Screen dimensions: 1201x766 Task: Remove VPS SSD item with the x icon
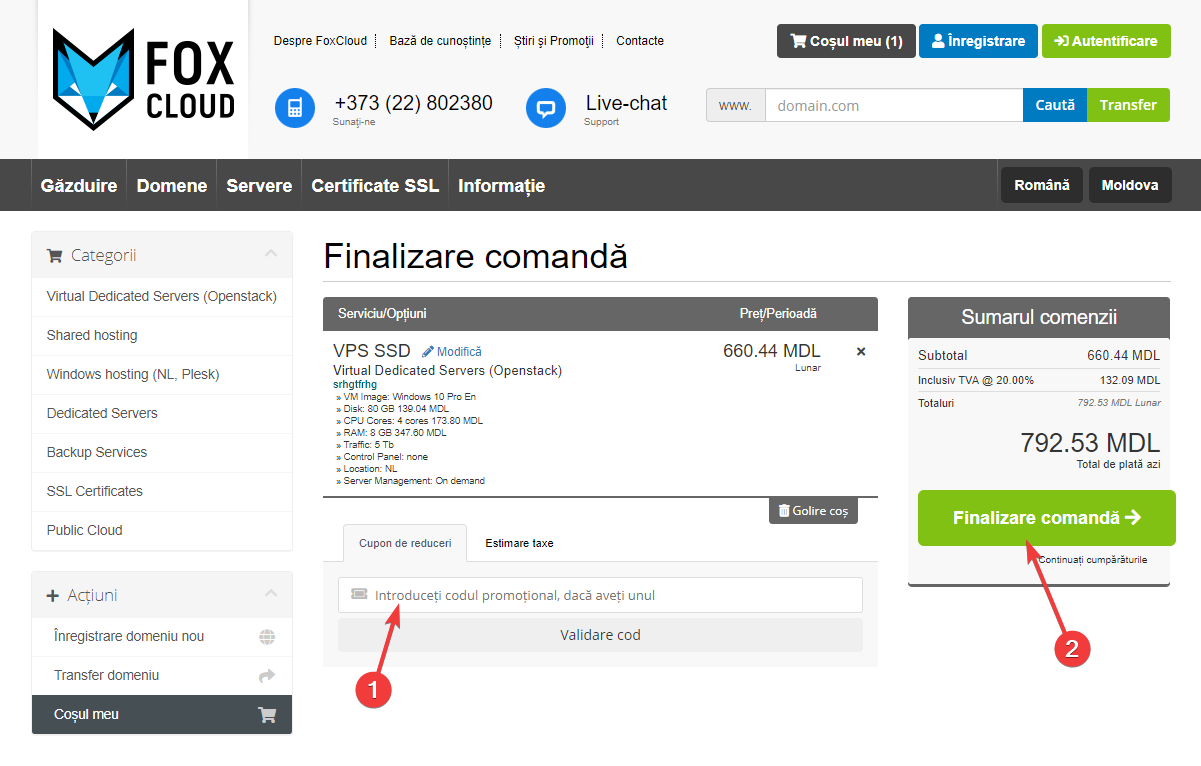861,352
